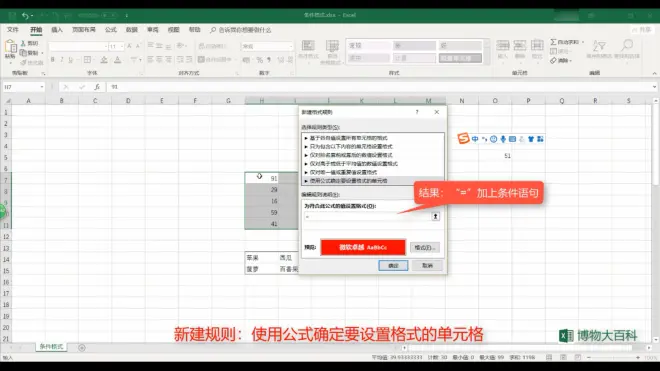The height and width of the screenshot is (371, 660).
Task: Open the font size dropdown
Action: coord(122,46)
